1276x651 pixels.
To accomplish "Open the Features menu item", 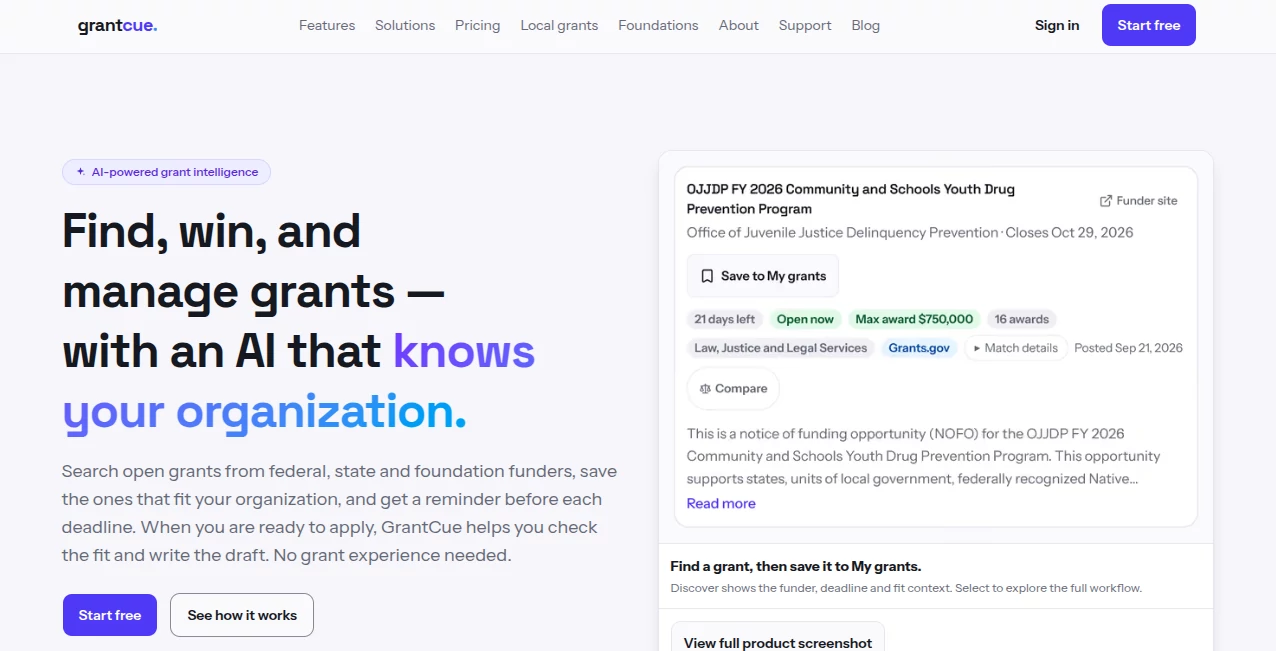I will 327,26.
